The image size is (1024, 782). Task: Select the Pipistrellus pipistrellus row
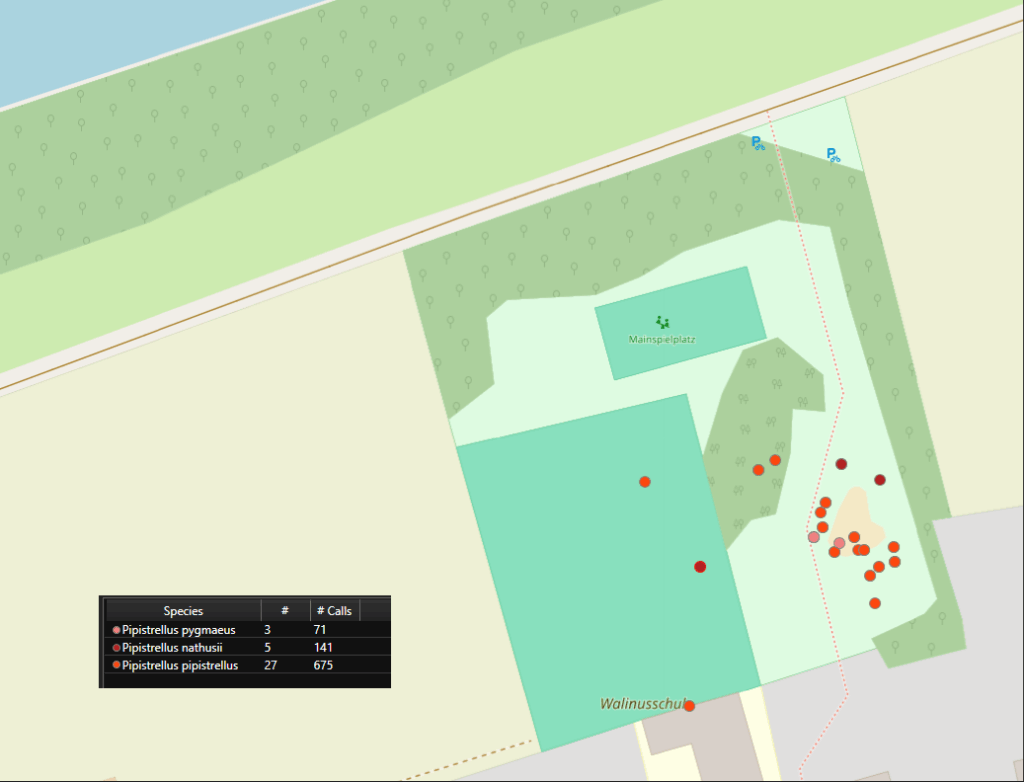click(x=180, y=666)
